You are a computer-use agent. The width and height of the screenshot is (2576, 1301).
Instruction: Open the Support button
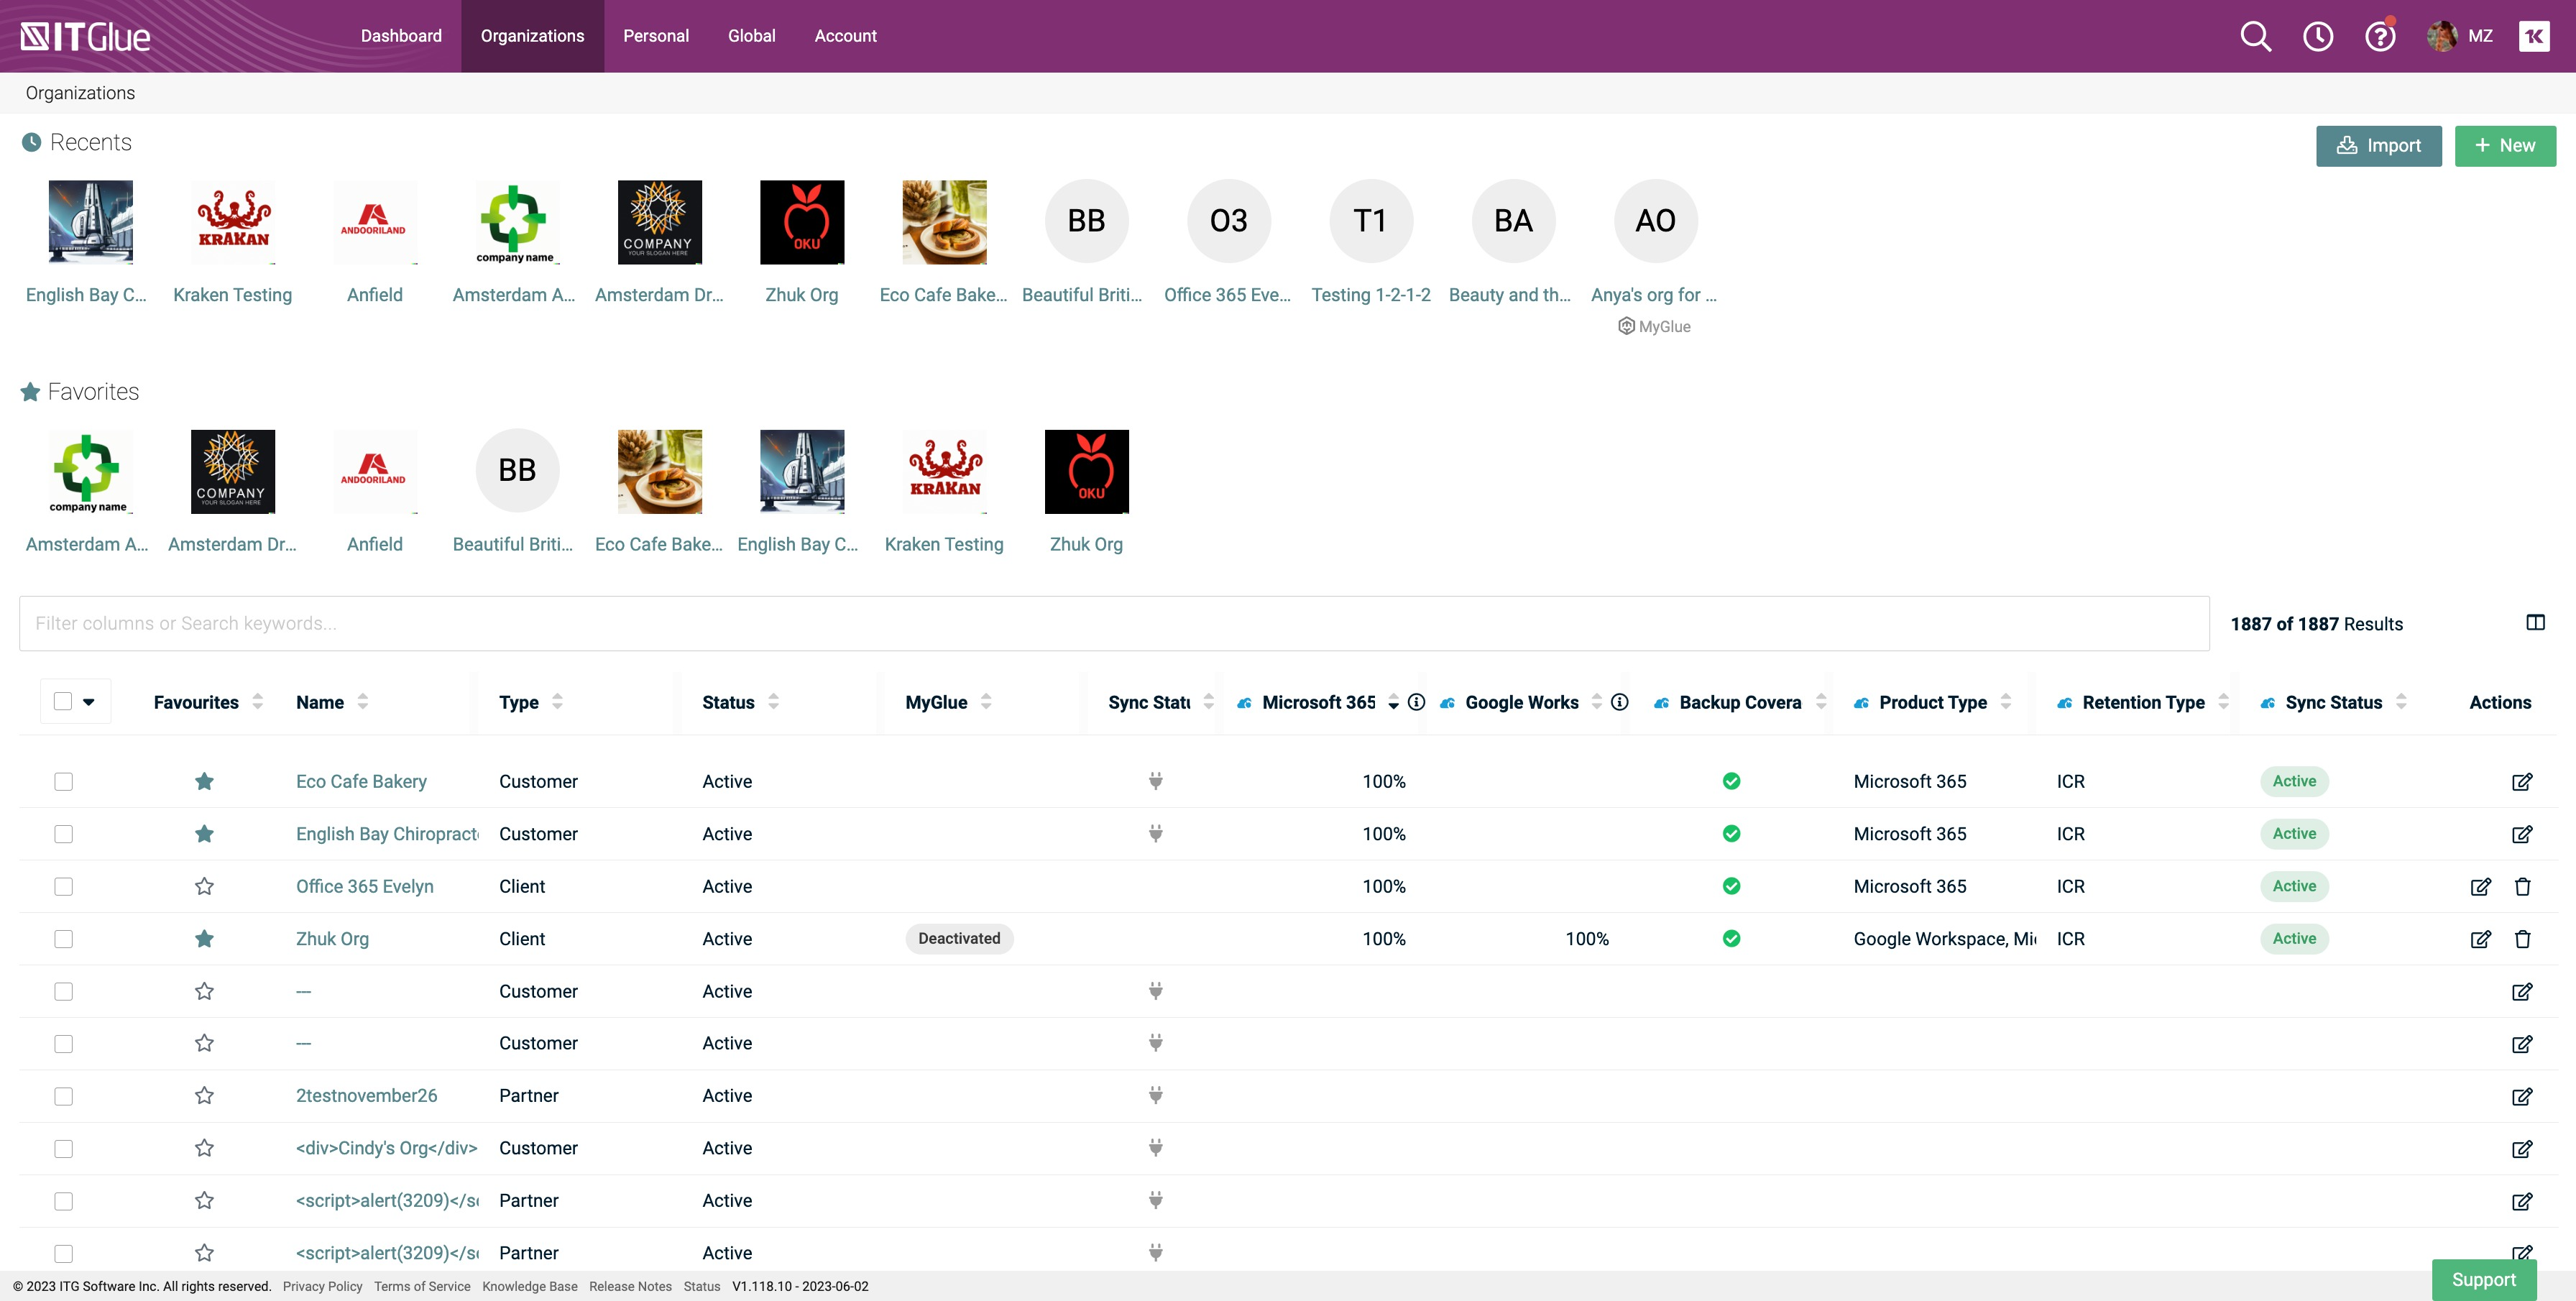click(2483, 1279)
